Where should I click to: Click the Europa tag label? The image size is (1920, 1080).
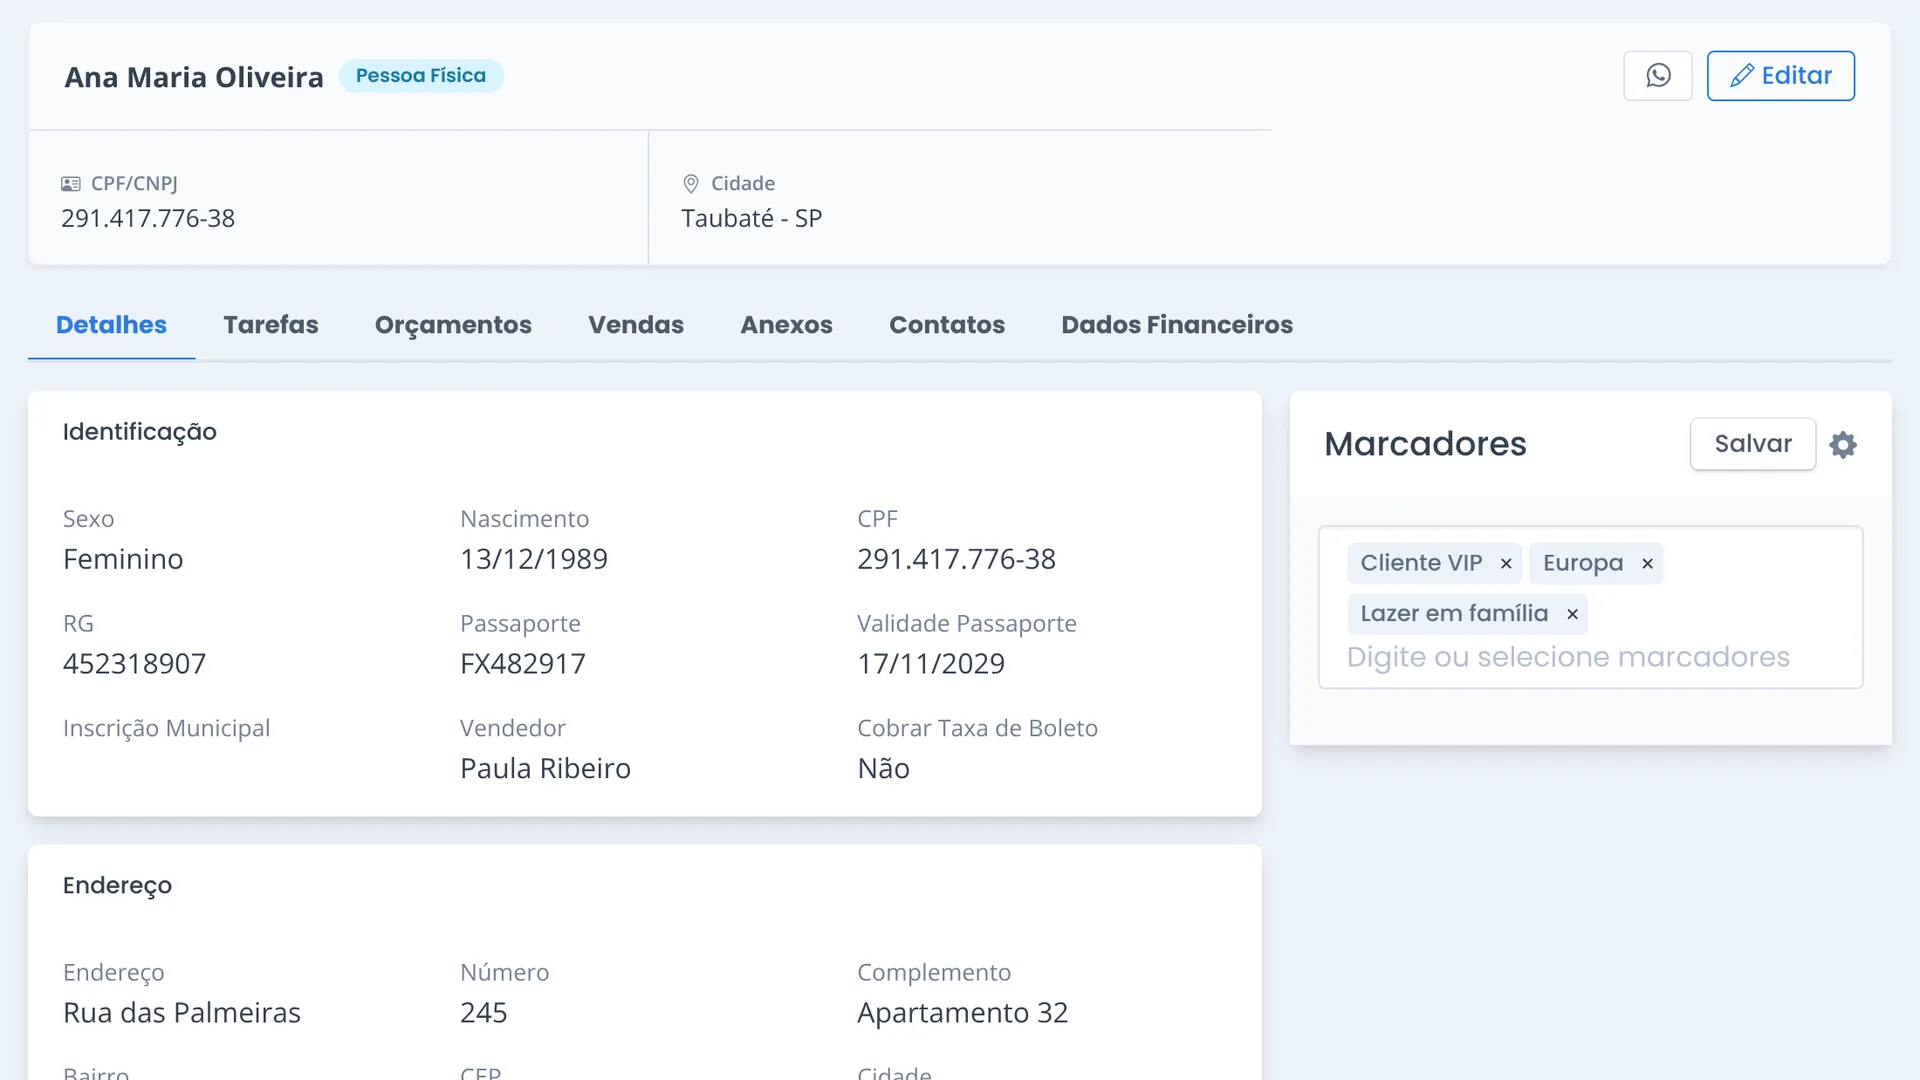[1583, 564]
